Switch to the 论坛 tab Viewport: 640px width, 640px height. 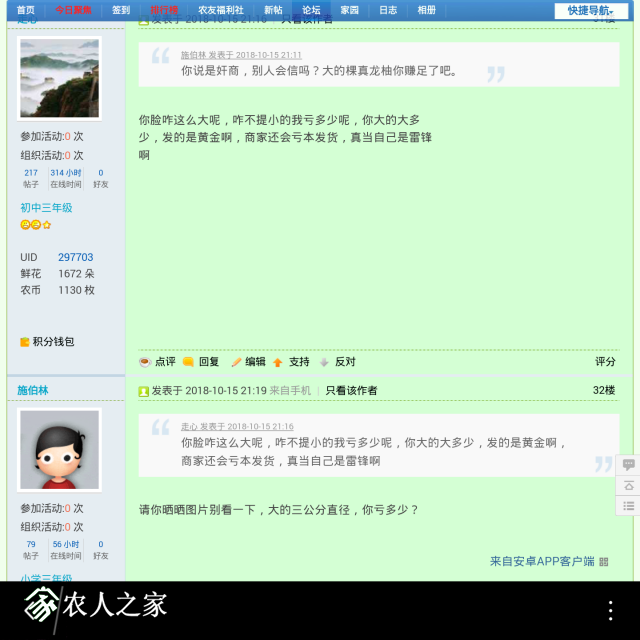pos(311,10)
